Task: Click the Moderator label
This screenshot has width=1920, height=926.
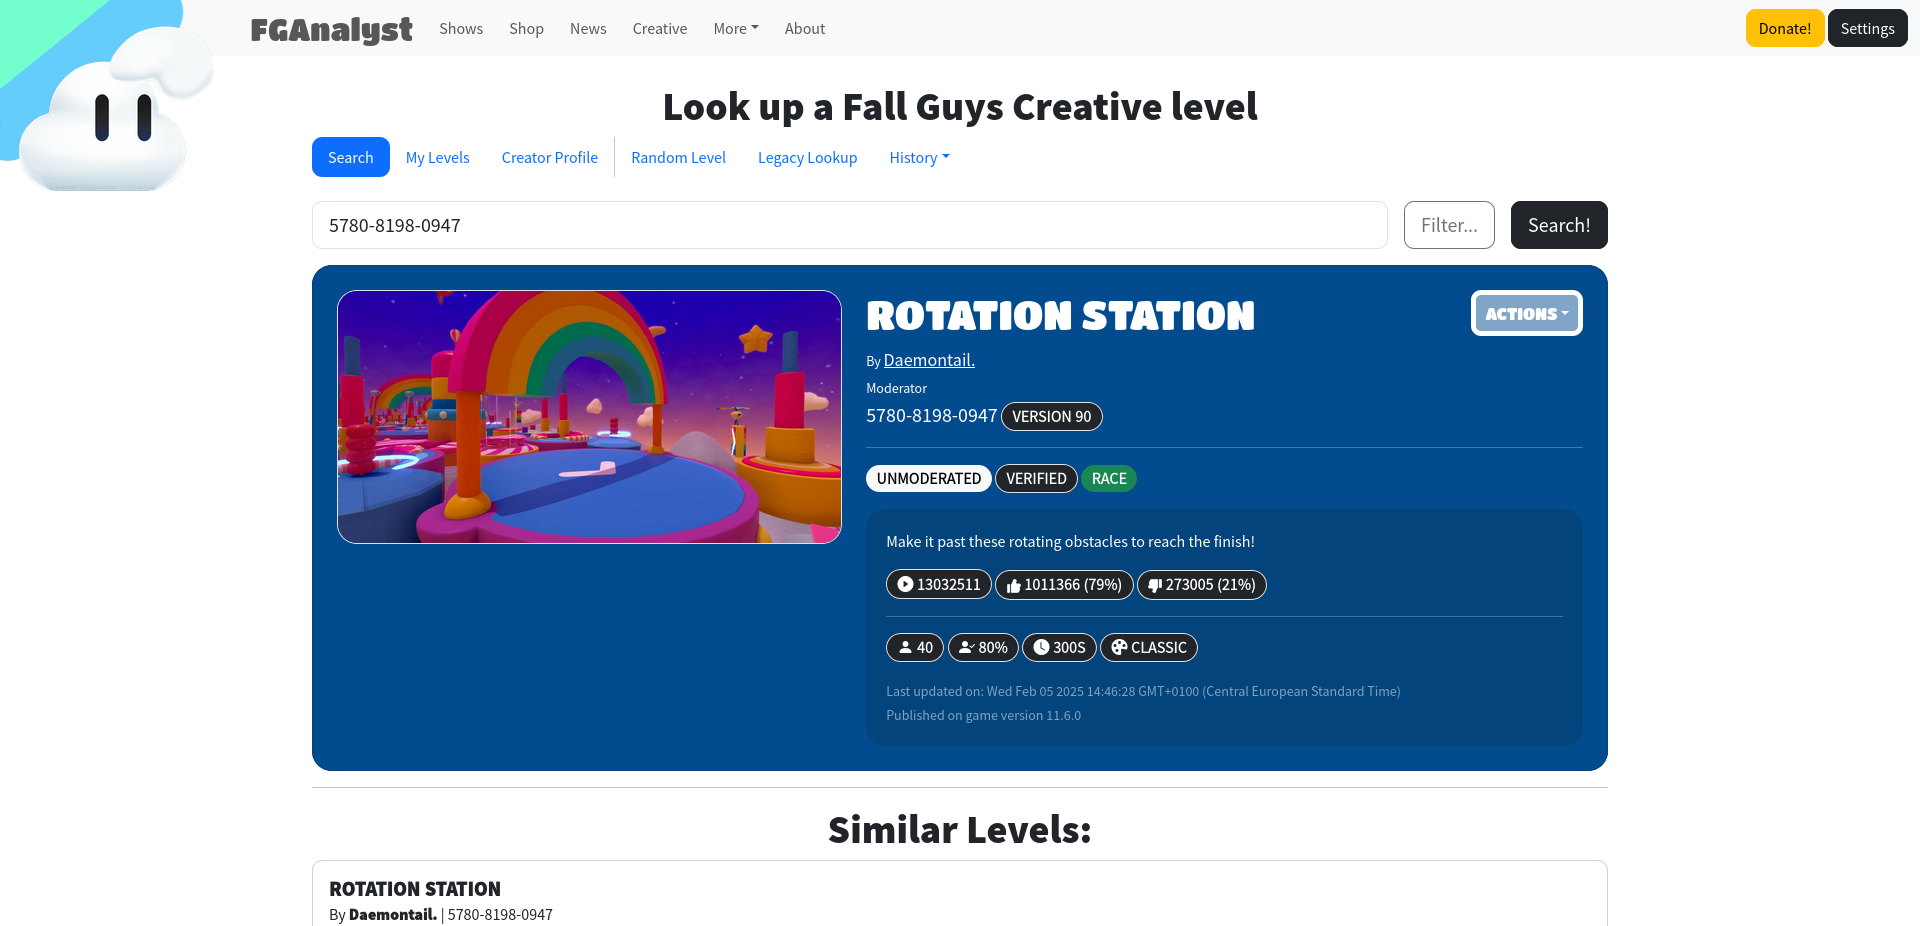Action: click(896, 388)
